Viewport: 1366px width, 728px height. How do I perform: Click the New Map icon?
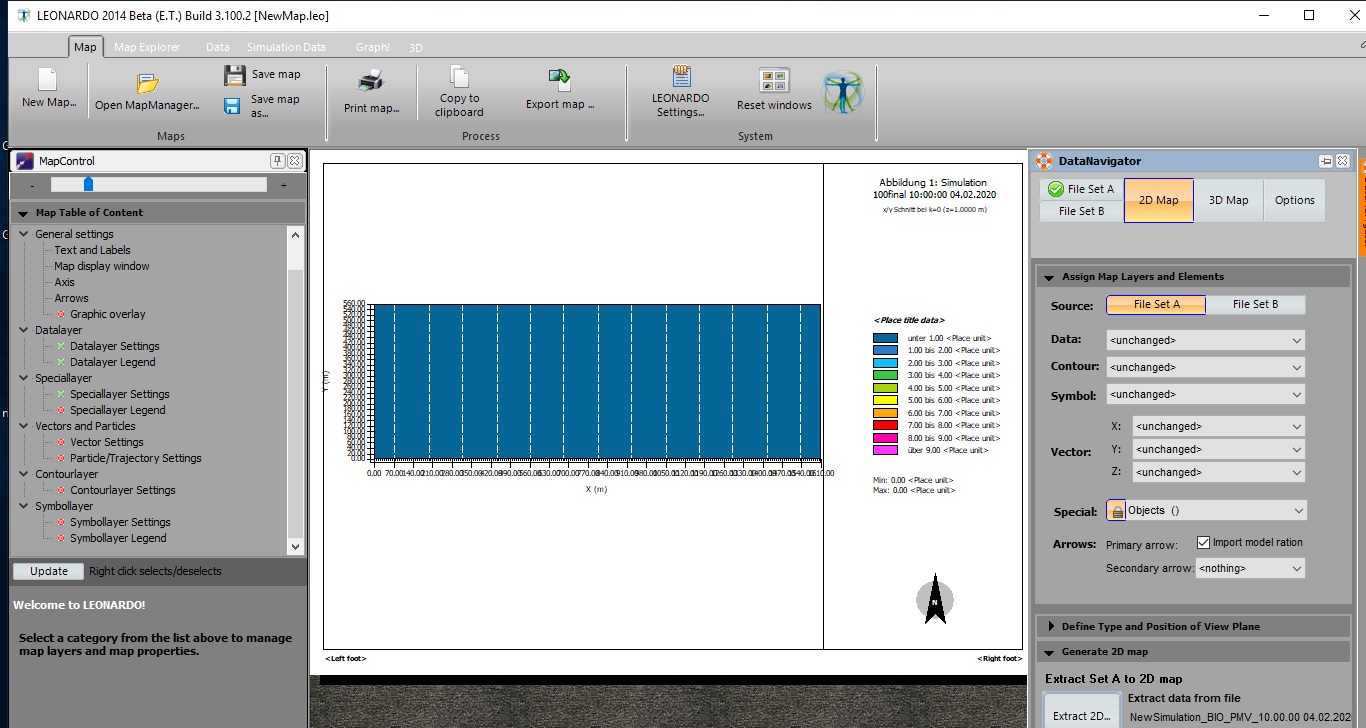tap(47, 80)
